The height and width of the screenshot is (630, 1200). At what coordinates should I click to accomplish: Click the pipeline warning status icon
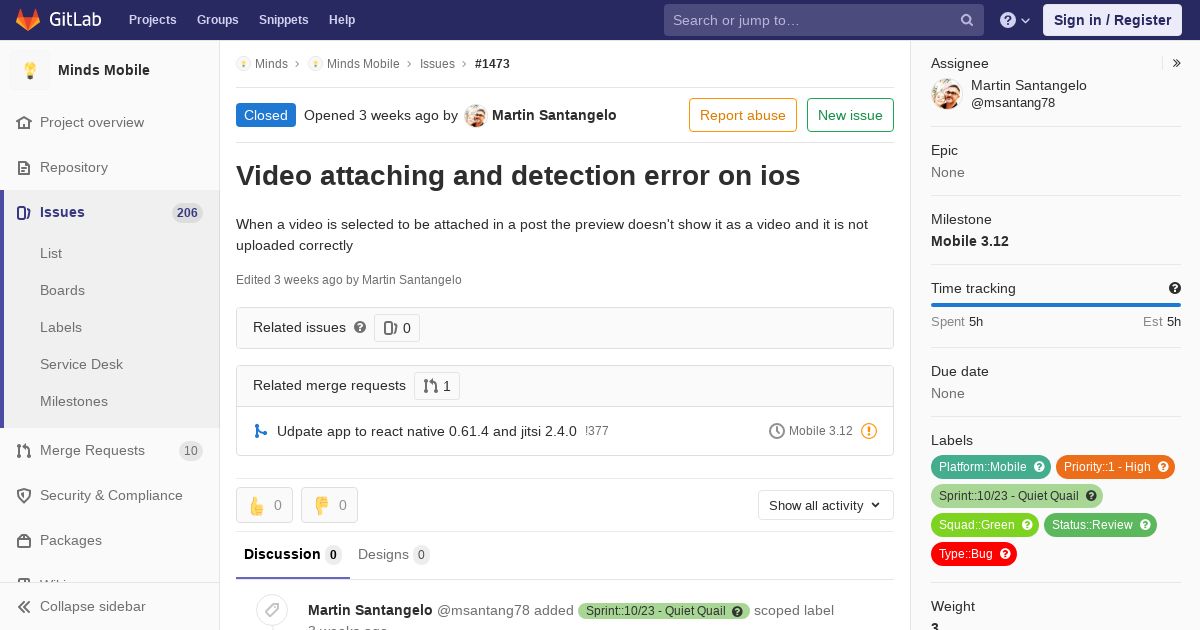(x=869, y=431)
